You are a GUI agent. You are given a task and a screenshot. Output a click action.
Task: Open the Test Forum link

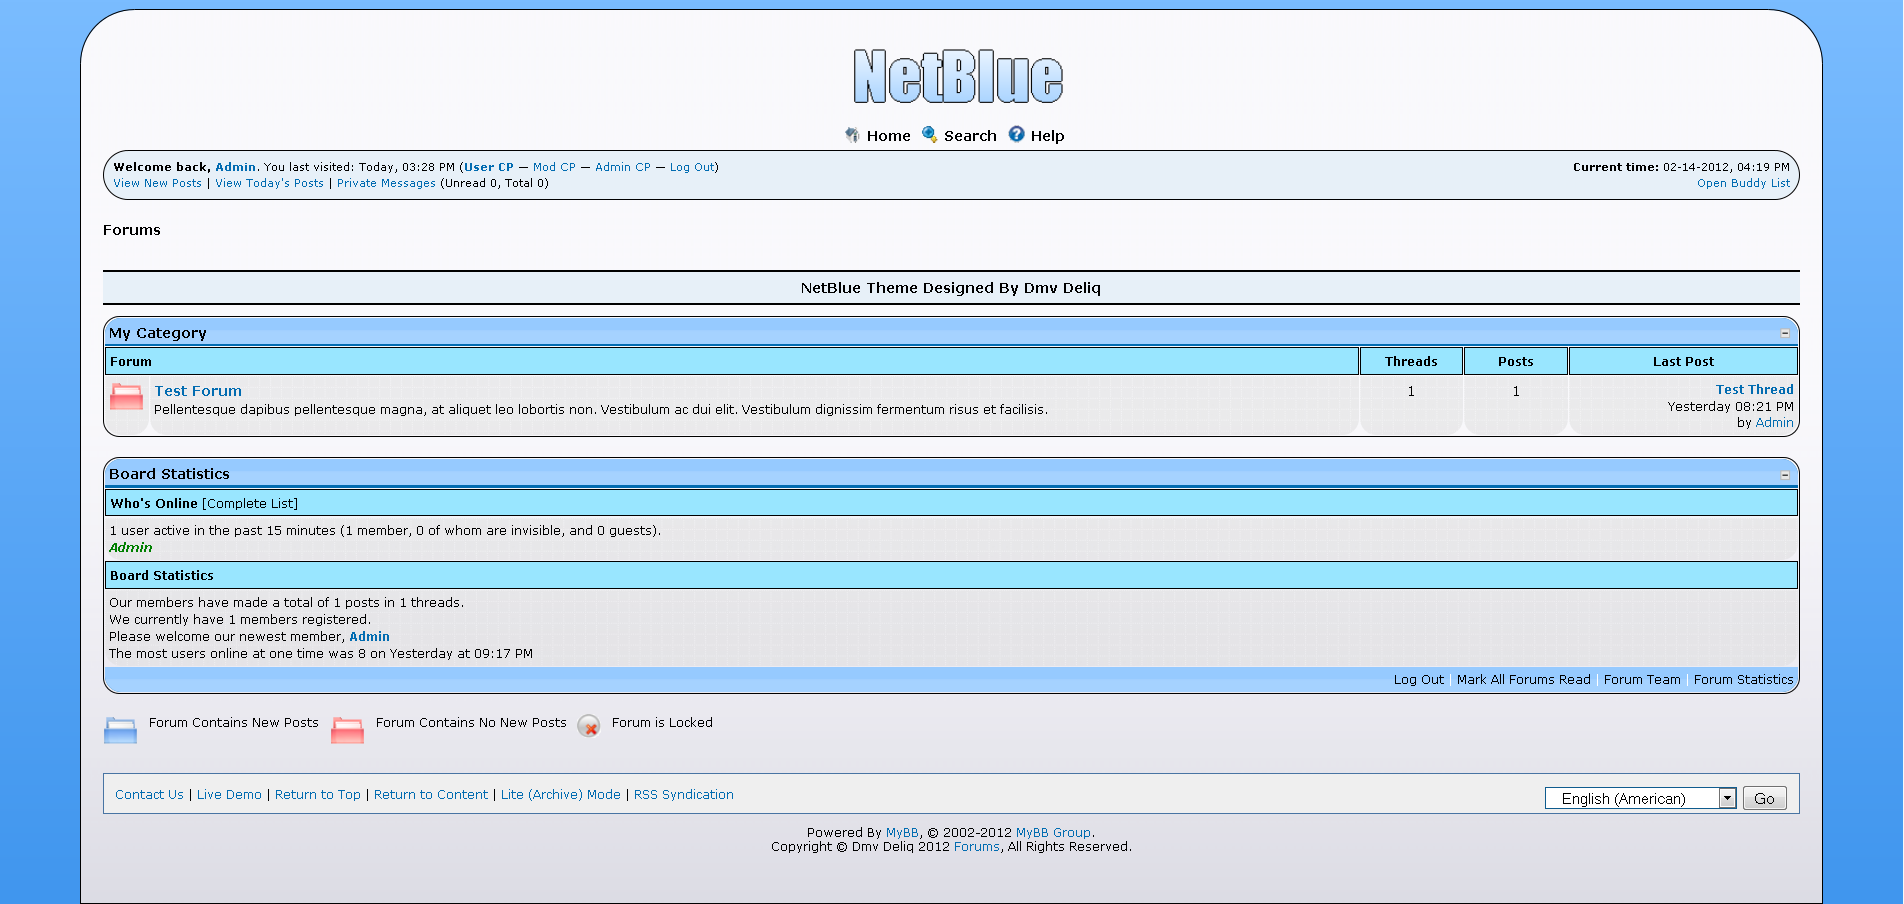tap(198, 391)
